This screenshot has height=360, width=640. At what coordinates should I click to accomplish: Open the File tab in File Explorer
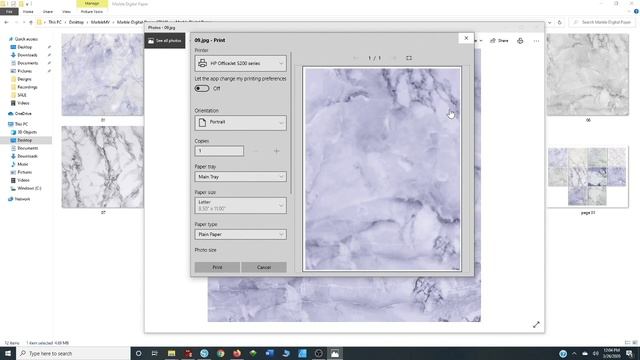[x=9, y=12]
